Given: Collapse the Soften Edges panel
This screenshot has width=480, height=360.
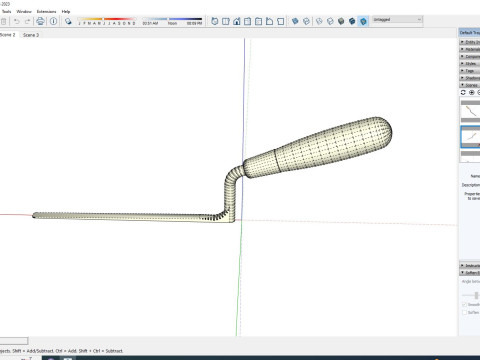Looking at the screenshot, I should point(470,273).
